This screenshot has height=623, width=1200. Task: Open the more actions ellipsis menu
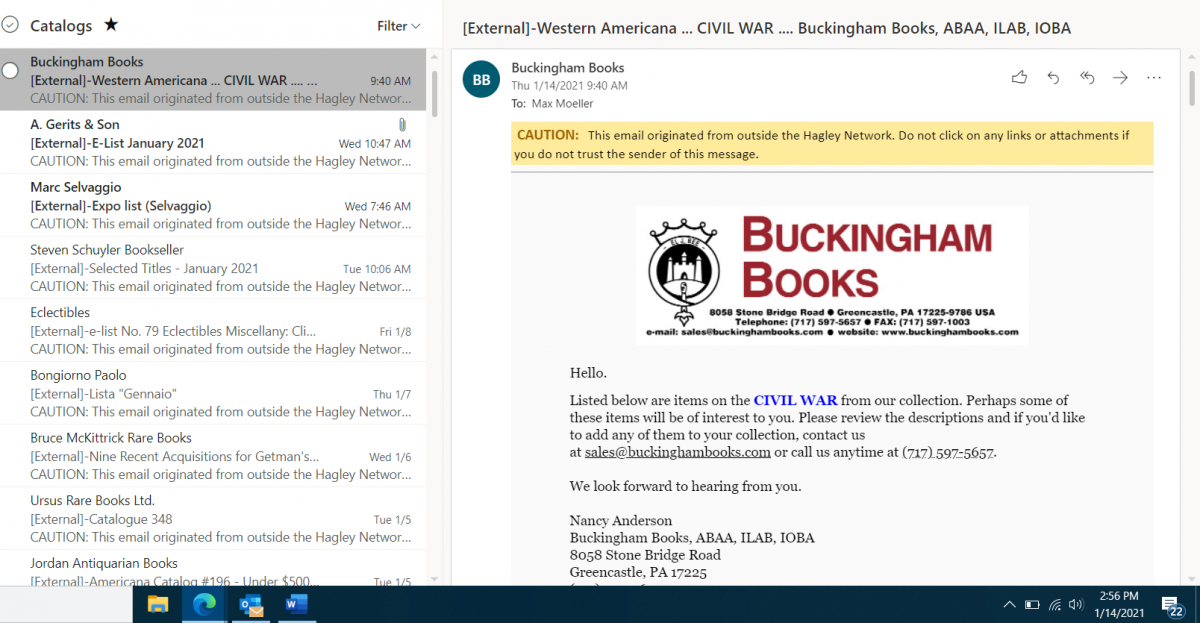1154,77
